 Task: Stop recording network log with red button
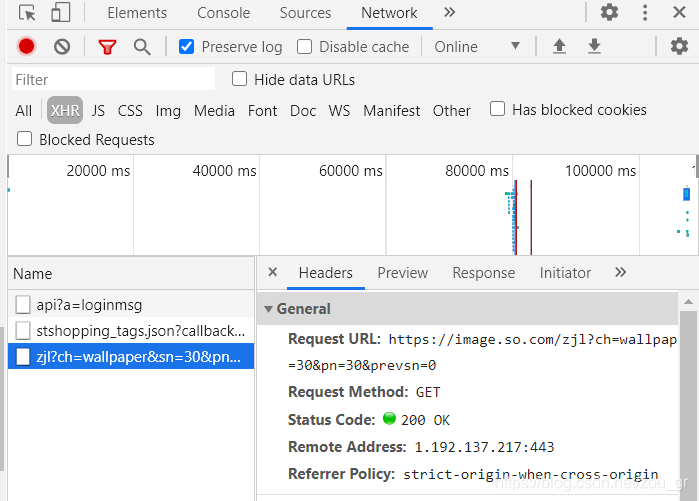pos(26,46)
